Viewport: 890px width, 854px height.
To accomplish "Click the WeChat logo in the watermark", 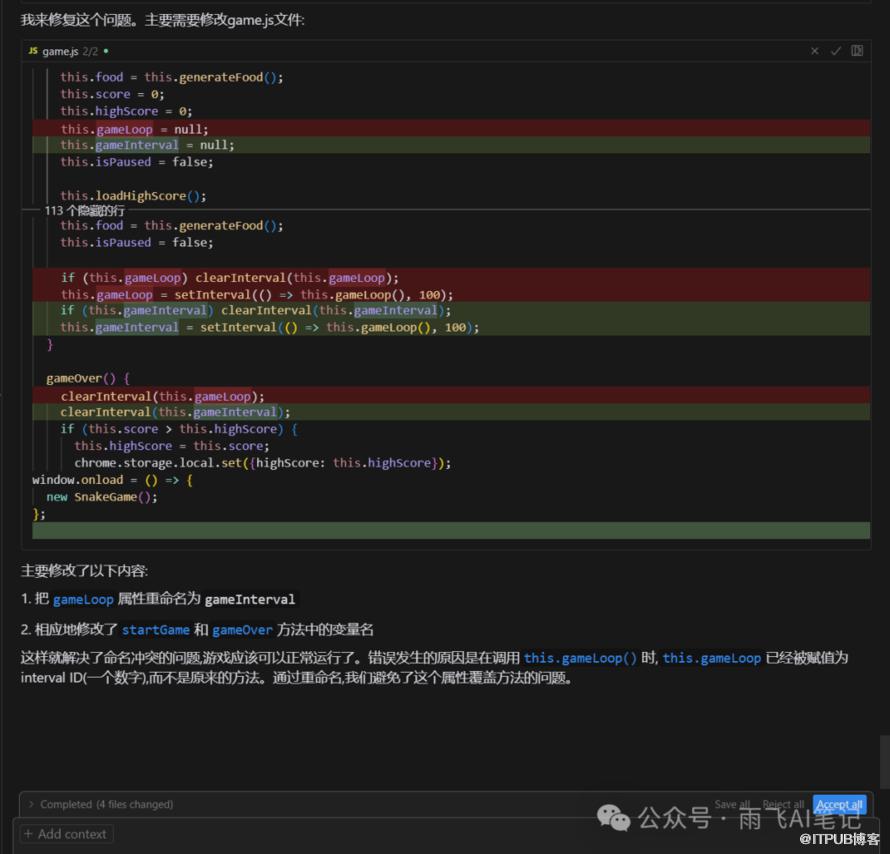I will (x=614, y=818).
